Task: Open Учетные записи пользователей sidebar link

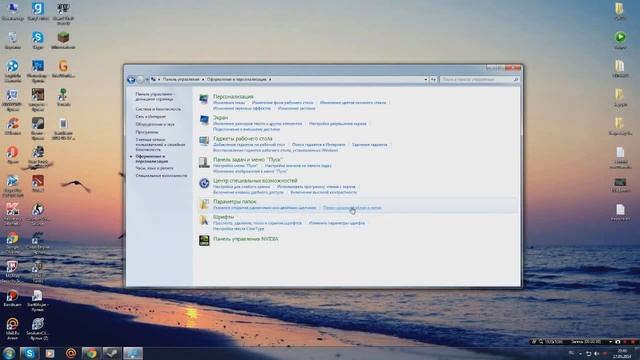Action: [160, 144]
